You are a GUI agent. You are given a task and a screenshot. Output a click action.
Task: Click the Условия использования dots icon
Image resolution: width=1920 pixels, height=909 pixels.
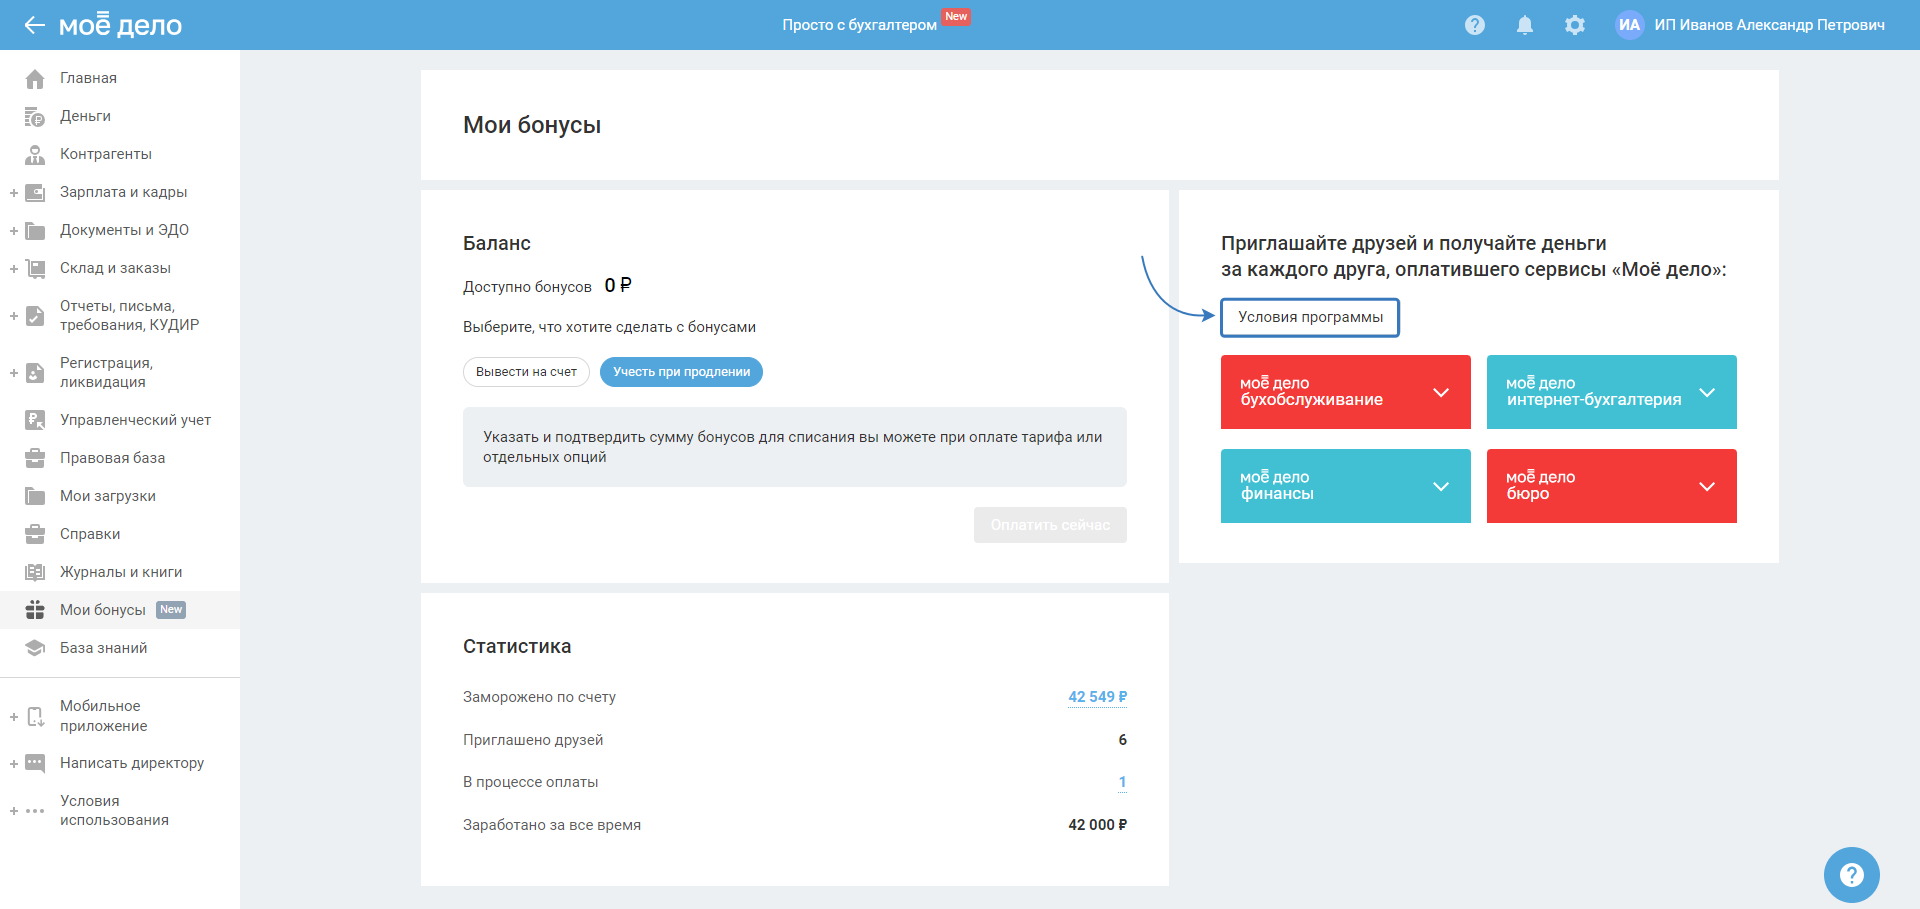coord(35,811)
